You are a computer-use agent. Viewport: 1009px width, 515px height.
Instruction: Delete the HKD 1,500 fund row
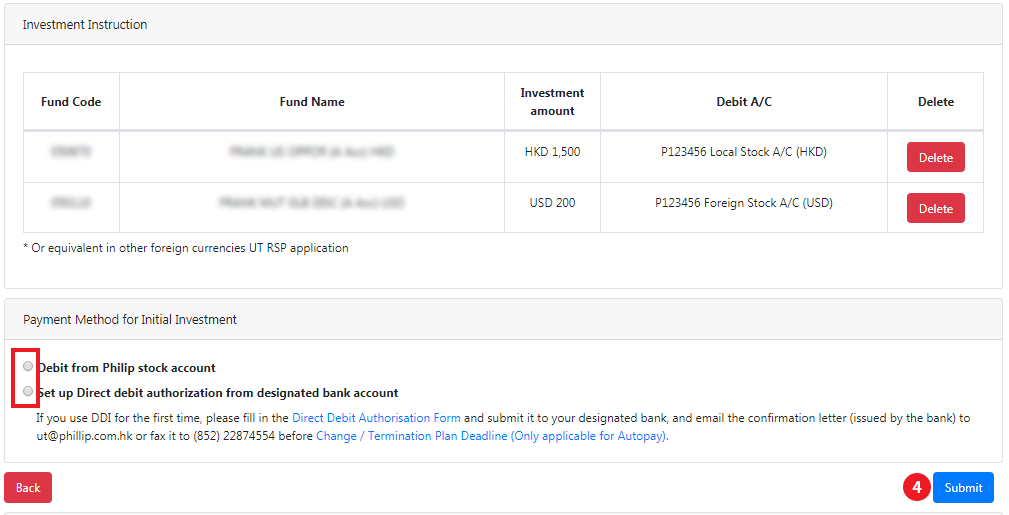point(935,158)
